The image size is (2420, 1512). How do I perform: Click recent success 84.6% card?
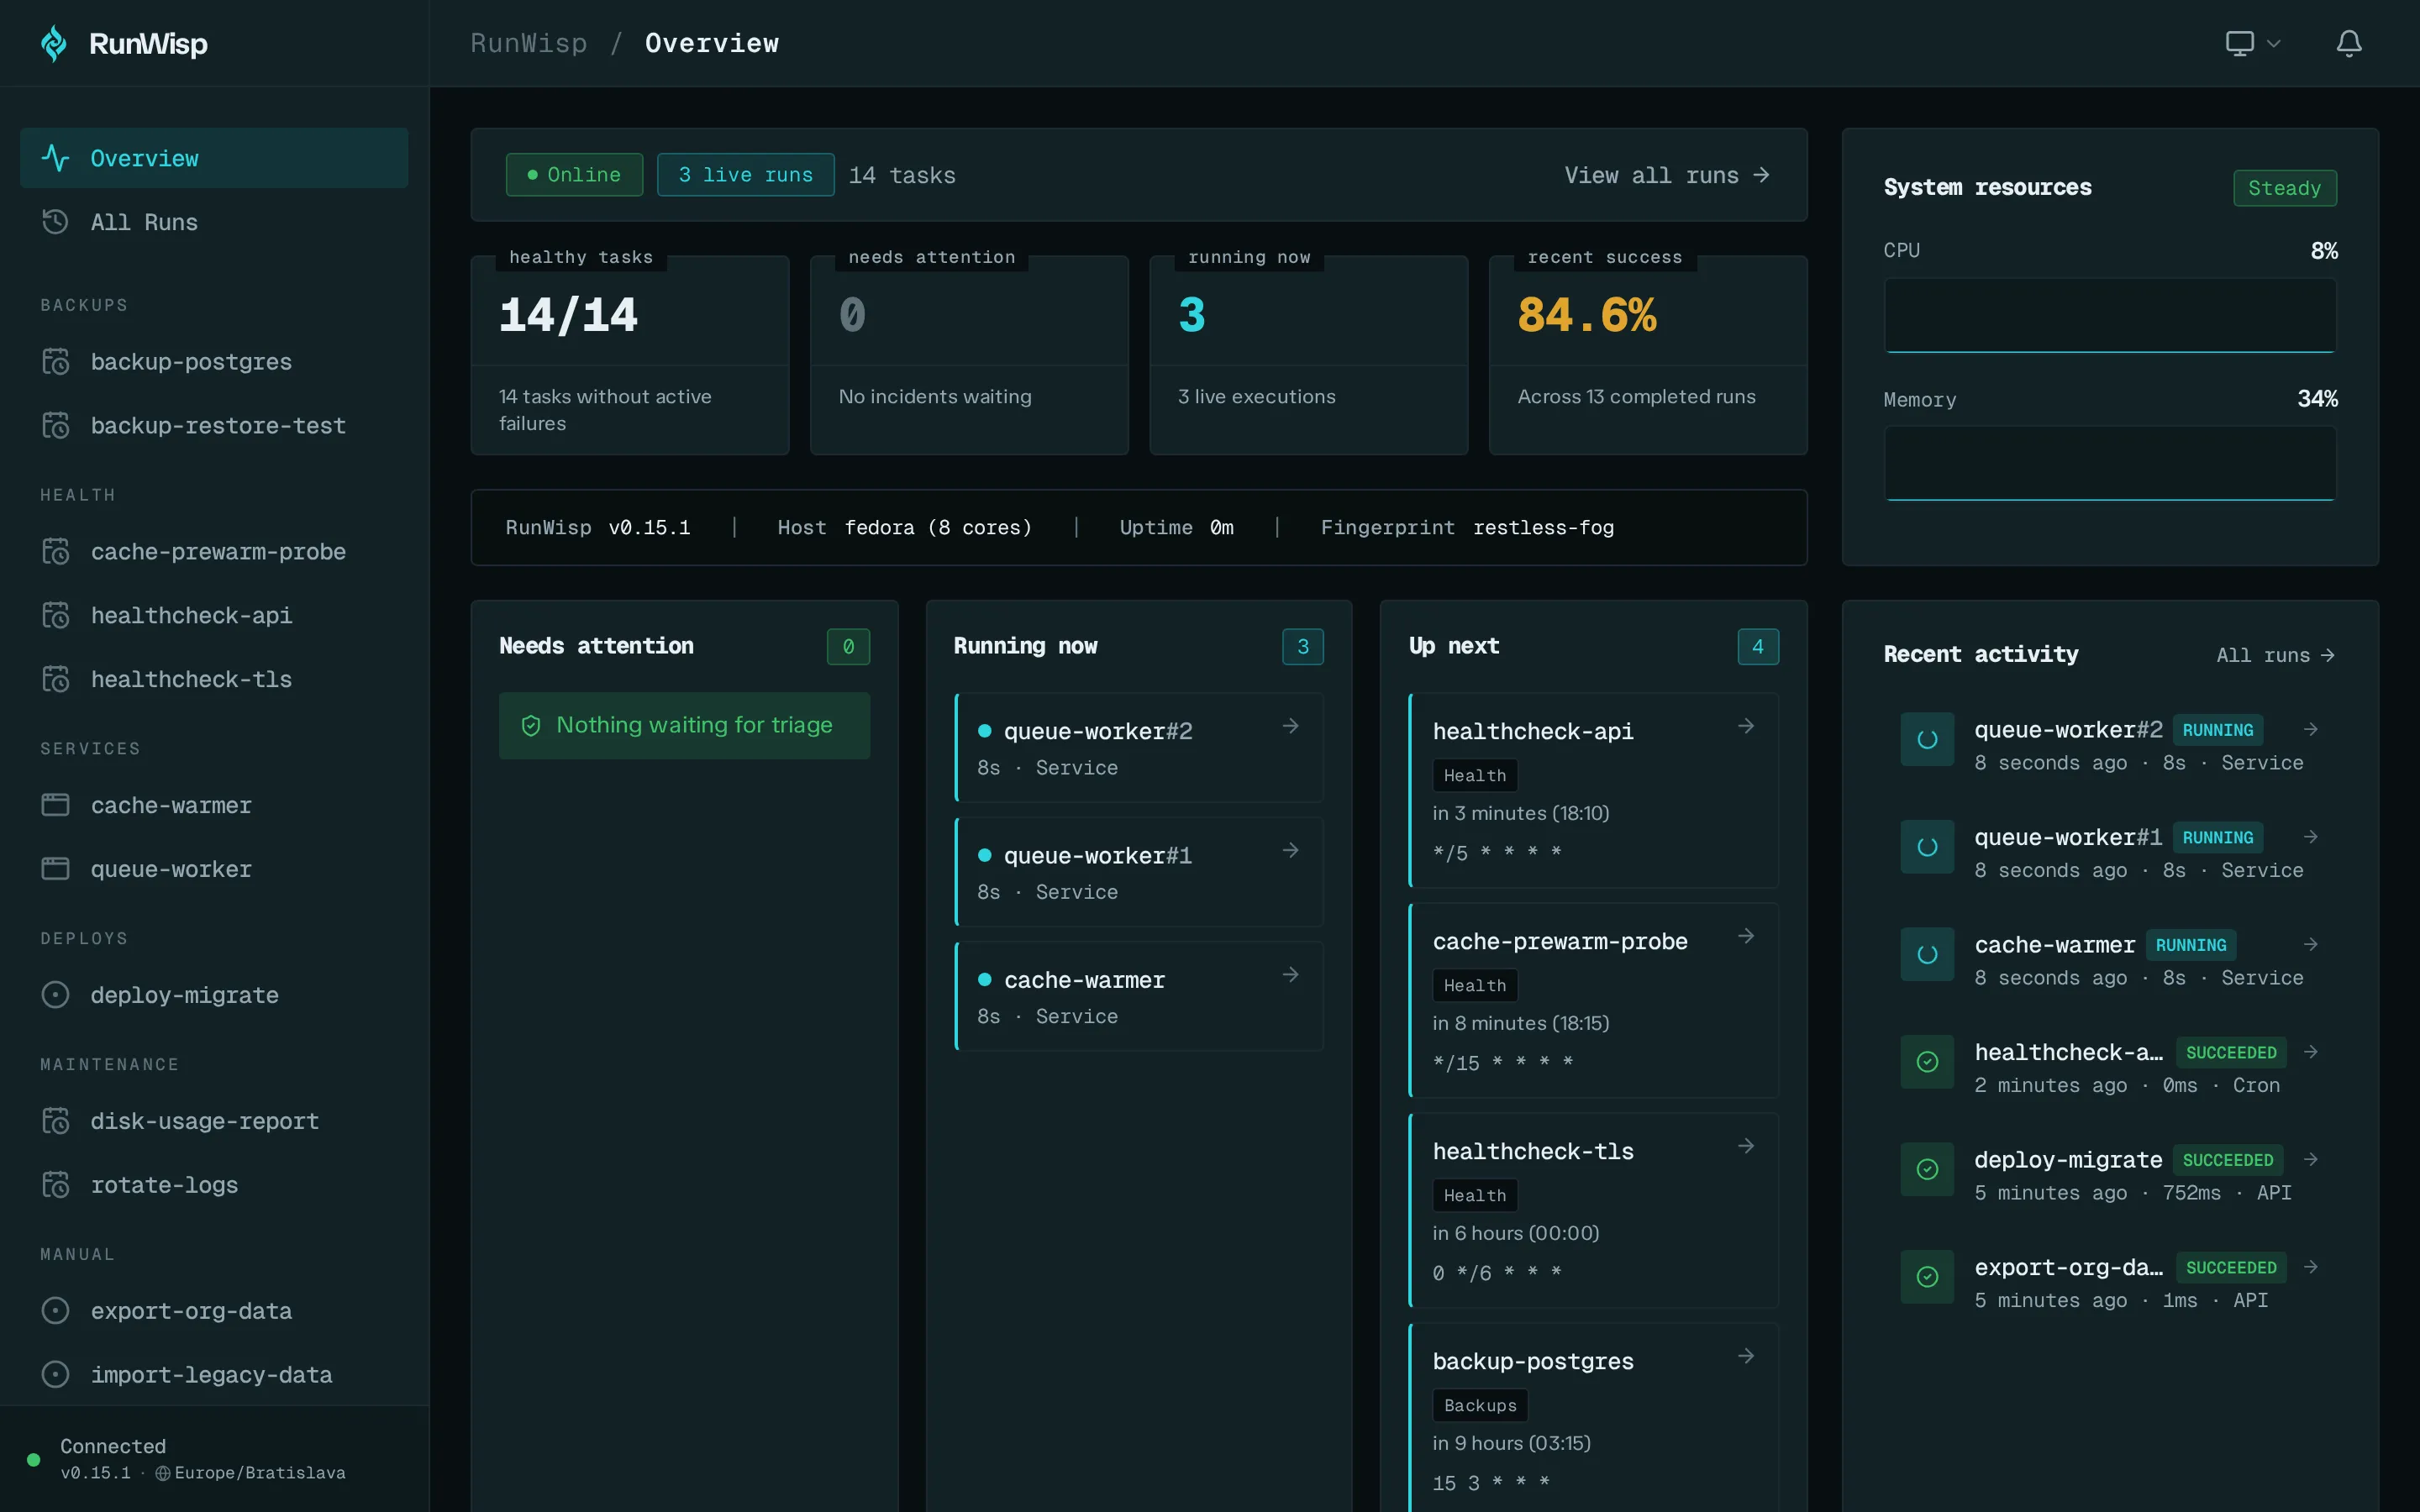pyautogui.click(x=1648, y=355)
